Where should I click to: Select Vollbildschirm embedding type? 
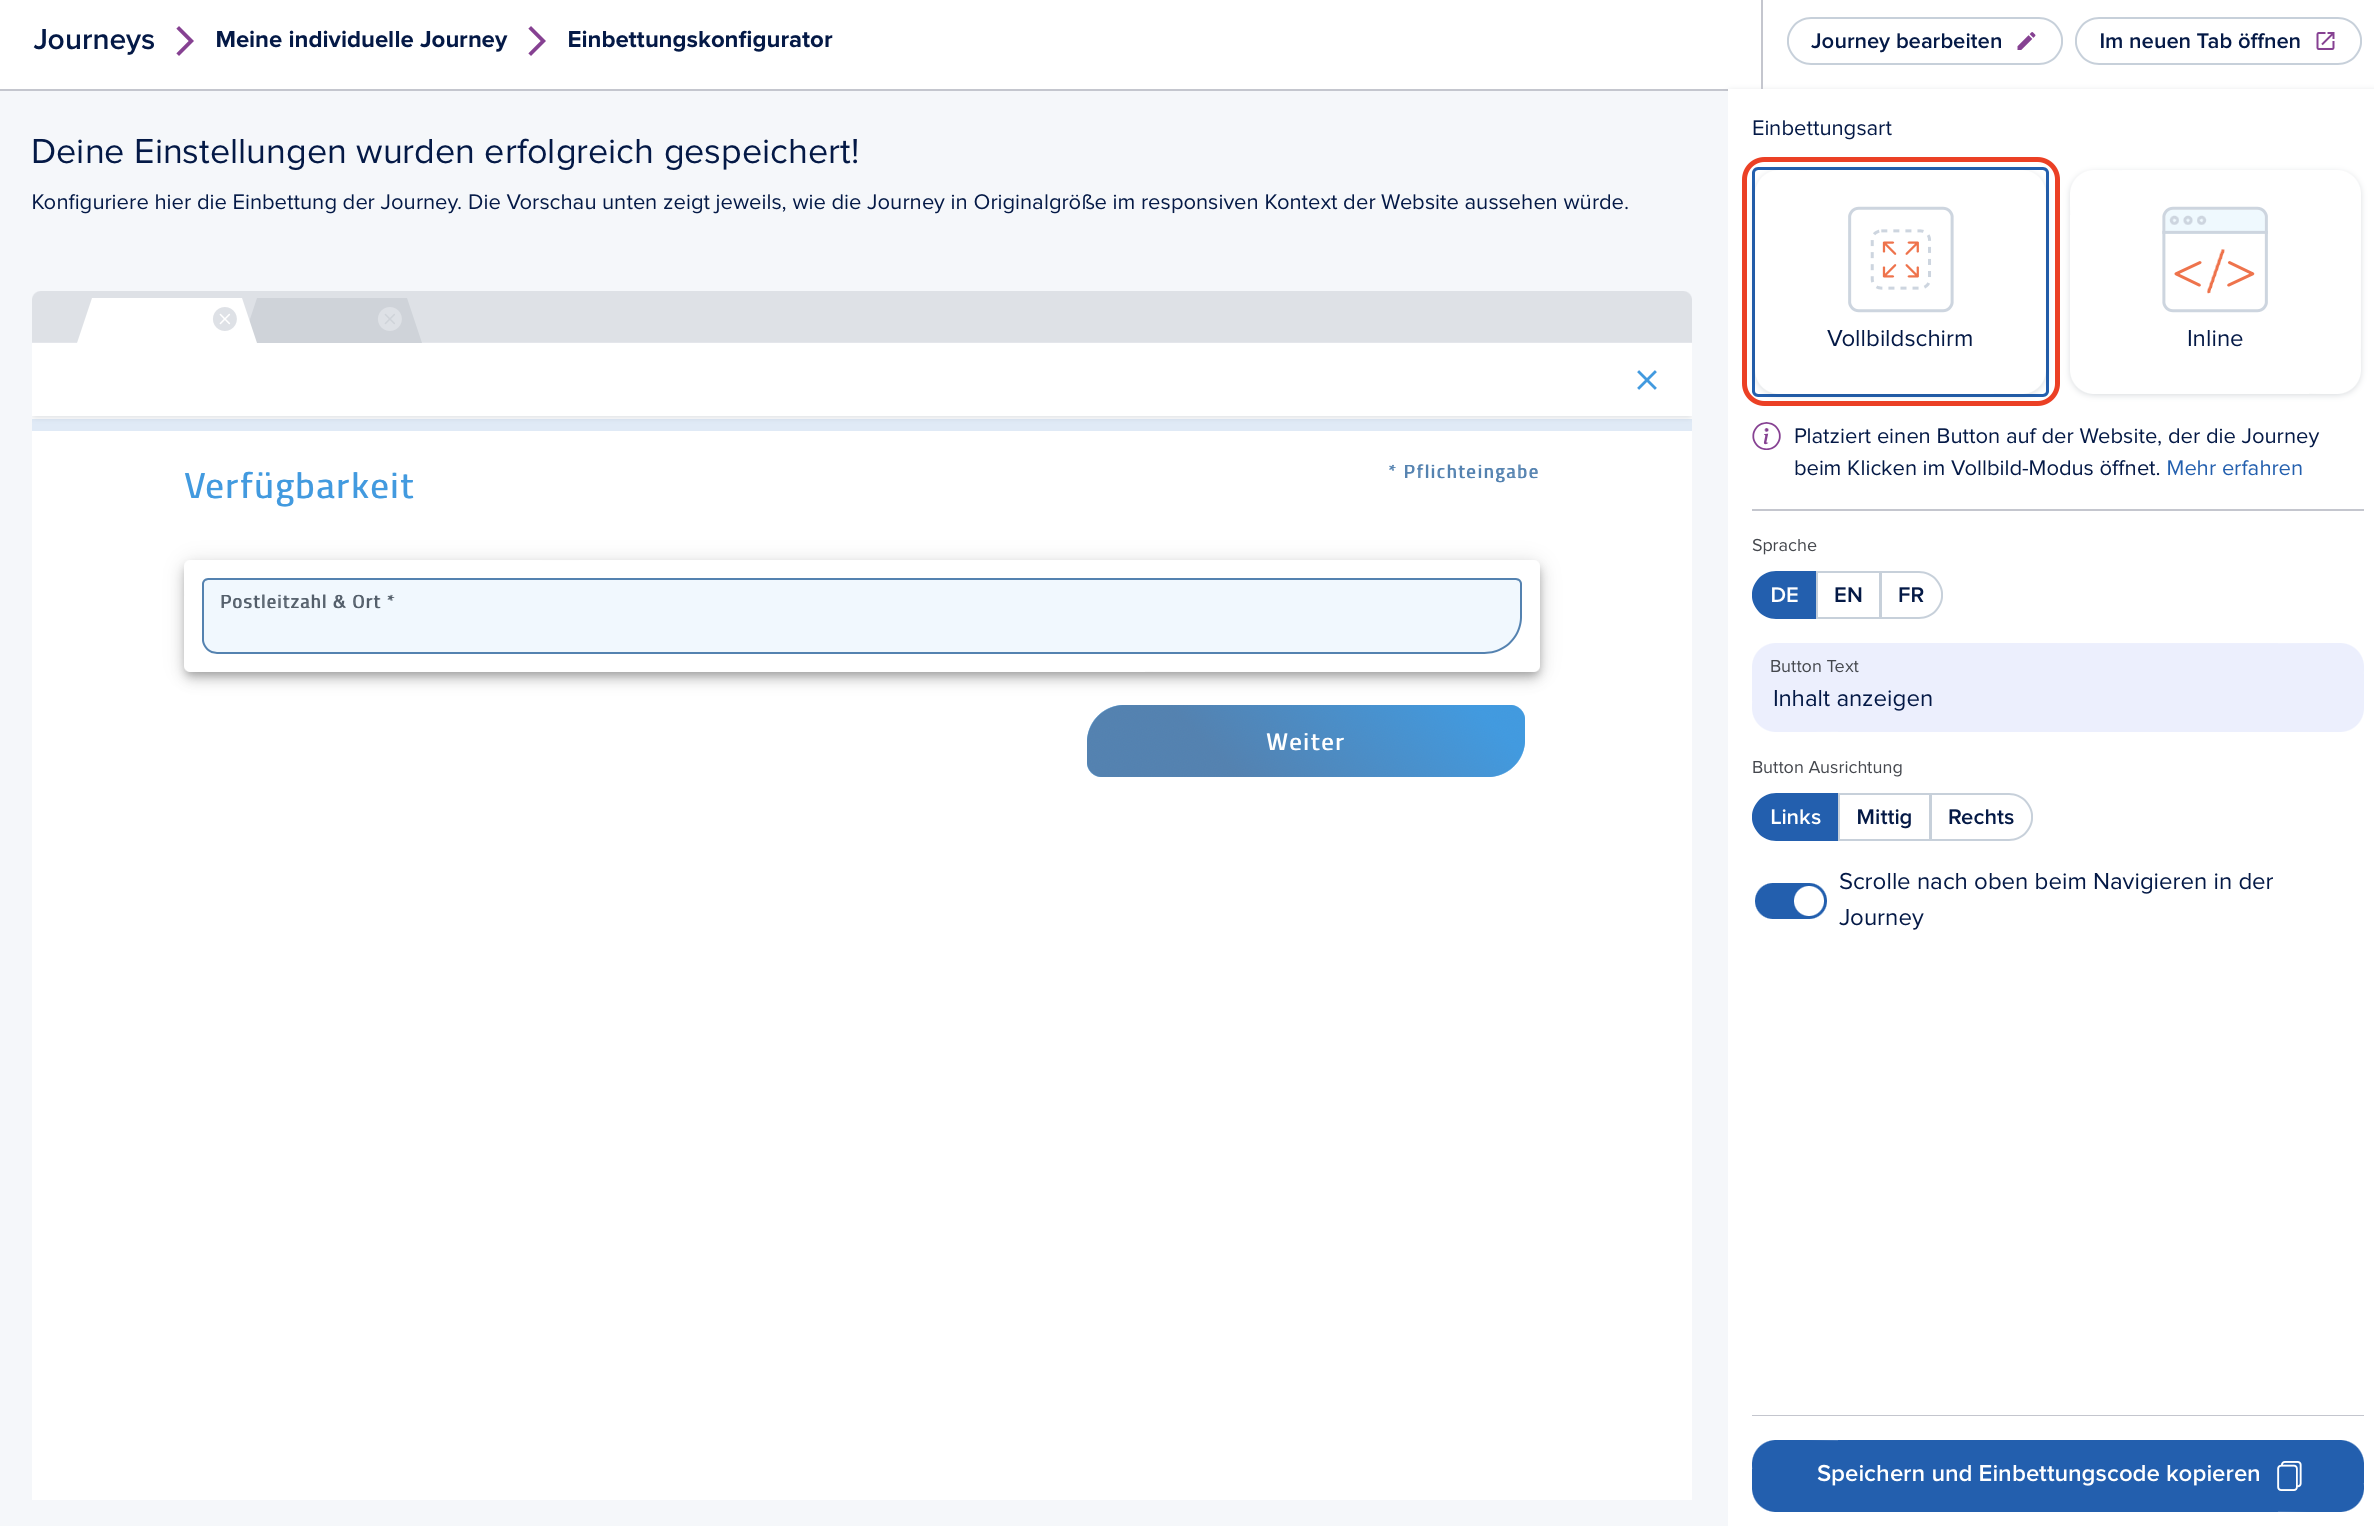[x=1900, y=281]
